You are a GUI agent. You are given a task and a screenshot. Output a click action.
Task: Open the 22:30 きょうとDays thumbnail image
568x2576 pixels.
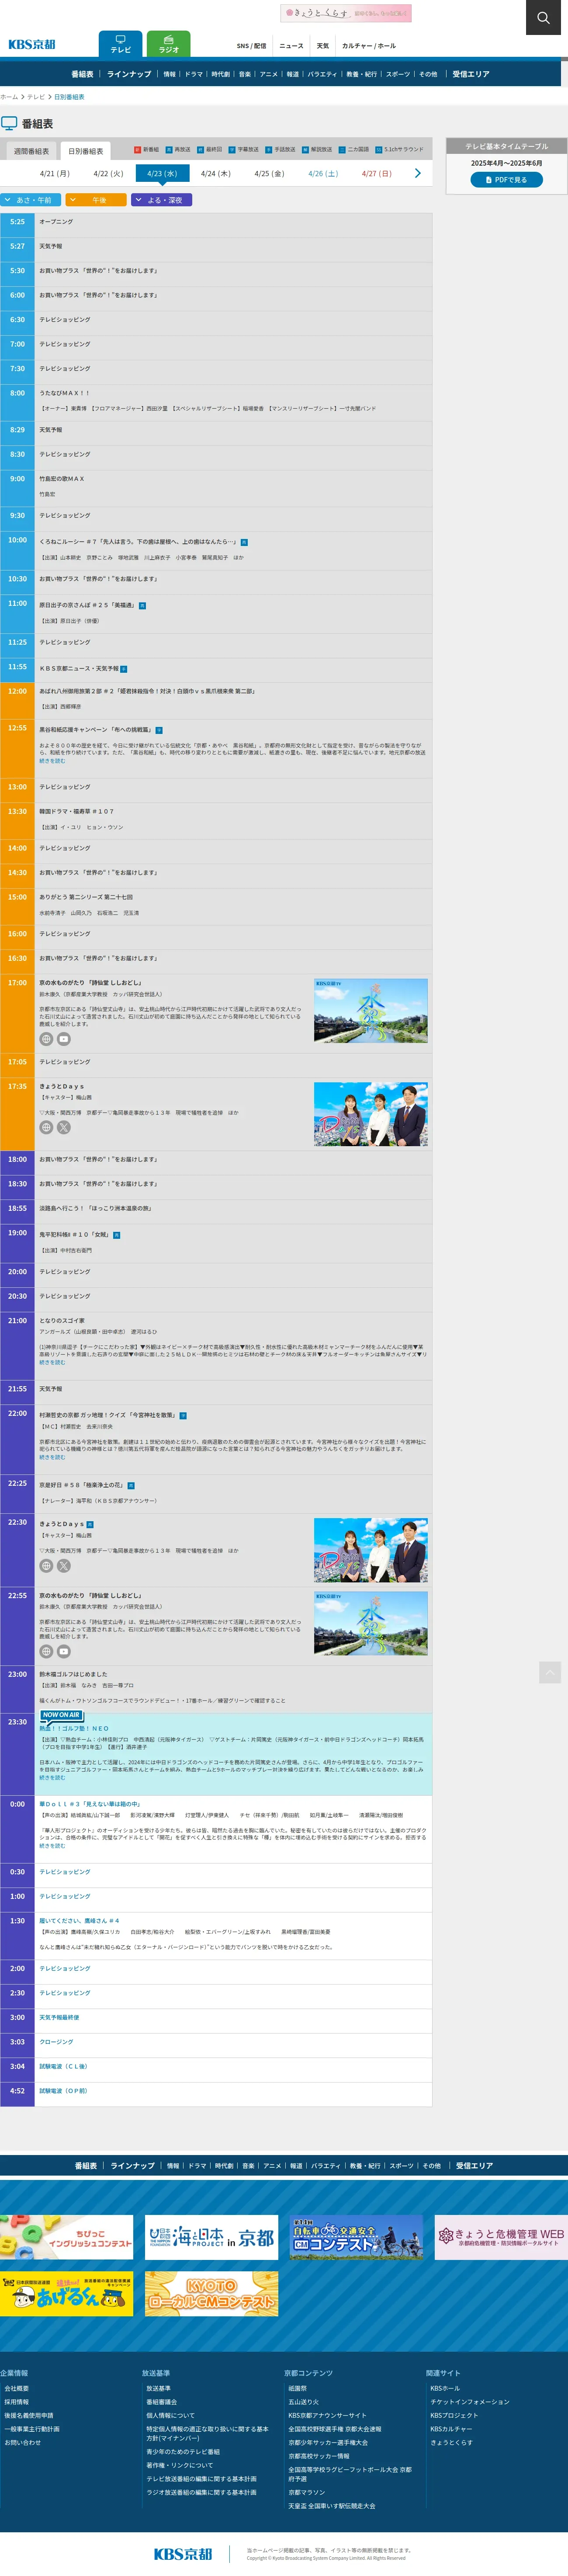pos(371,1550)
